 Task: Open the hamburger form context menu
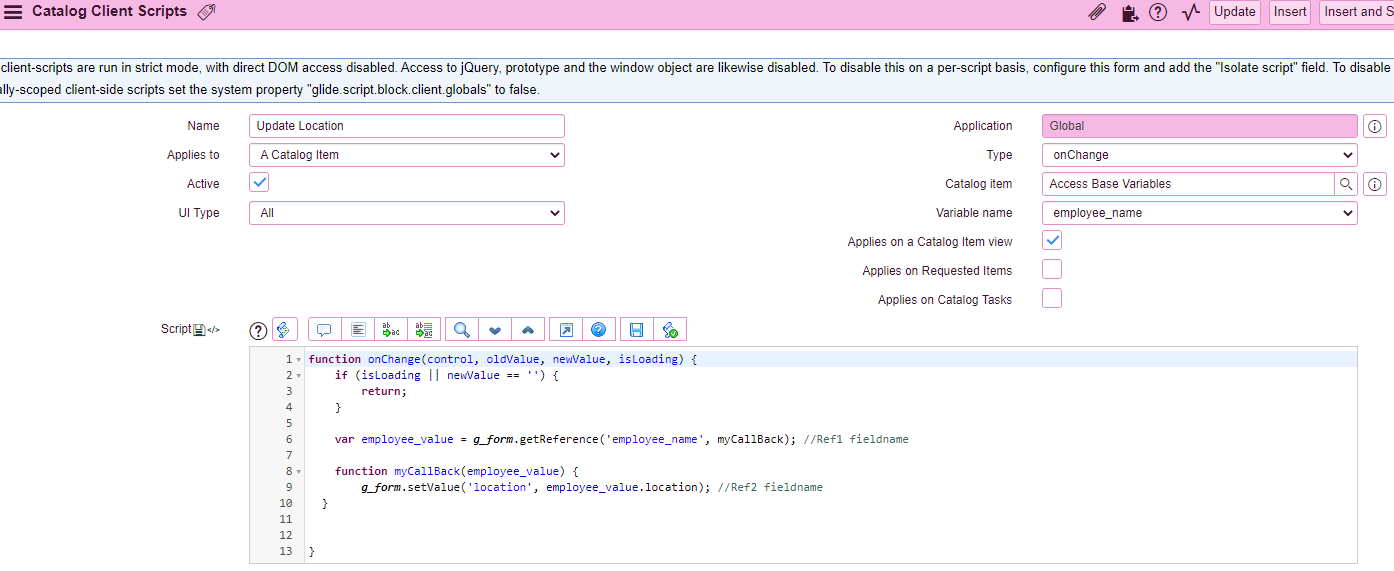click(13, 12)
